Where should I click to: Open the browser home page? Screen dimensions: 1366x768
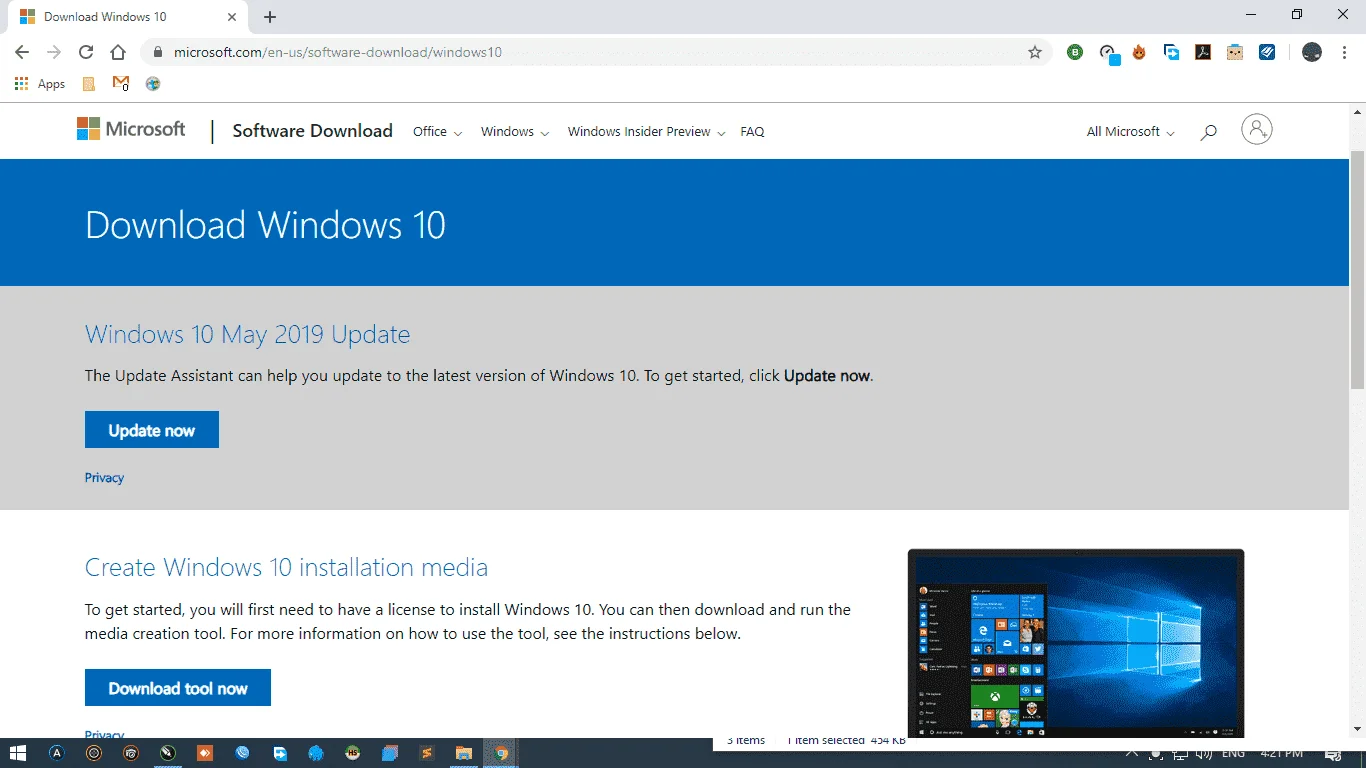coord(118,52)
